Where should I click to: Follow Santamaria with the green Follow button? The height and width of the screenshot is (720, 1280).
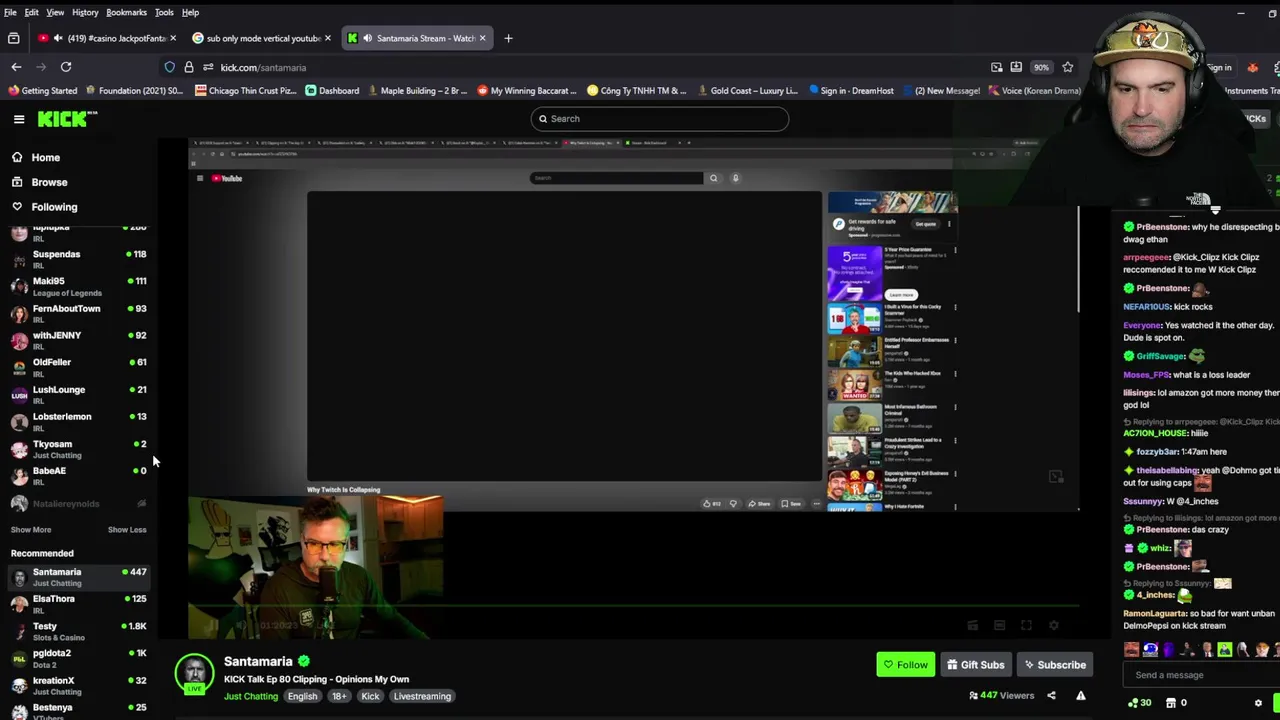click(905, 665)
